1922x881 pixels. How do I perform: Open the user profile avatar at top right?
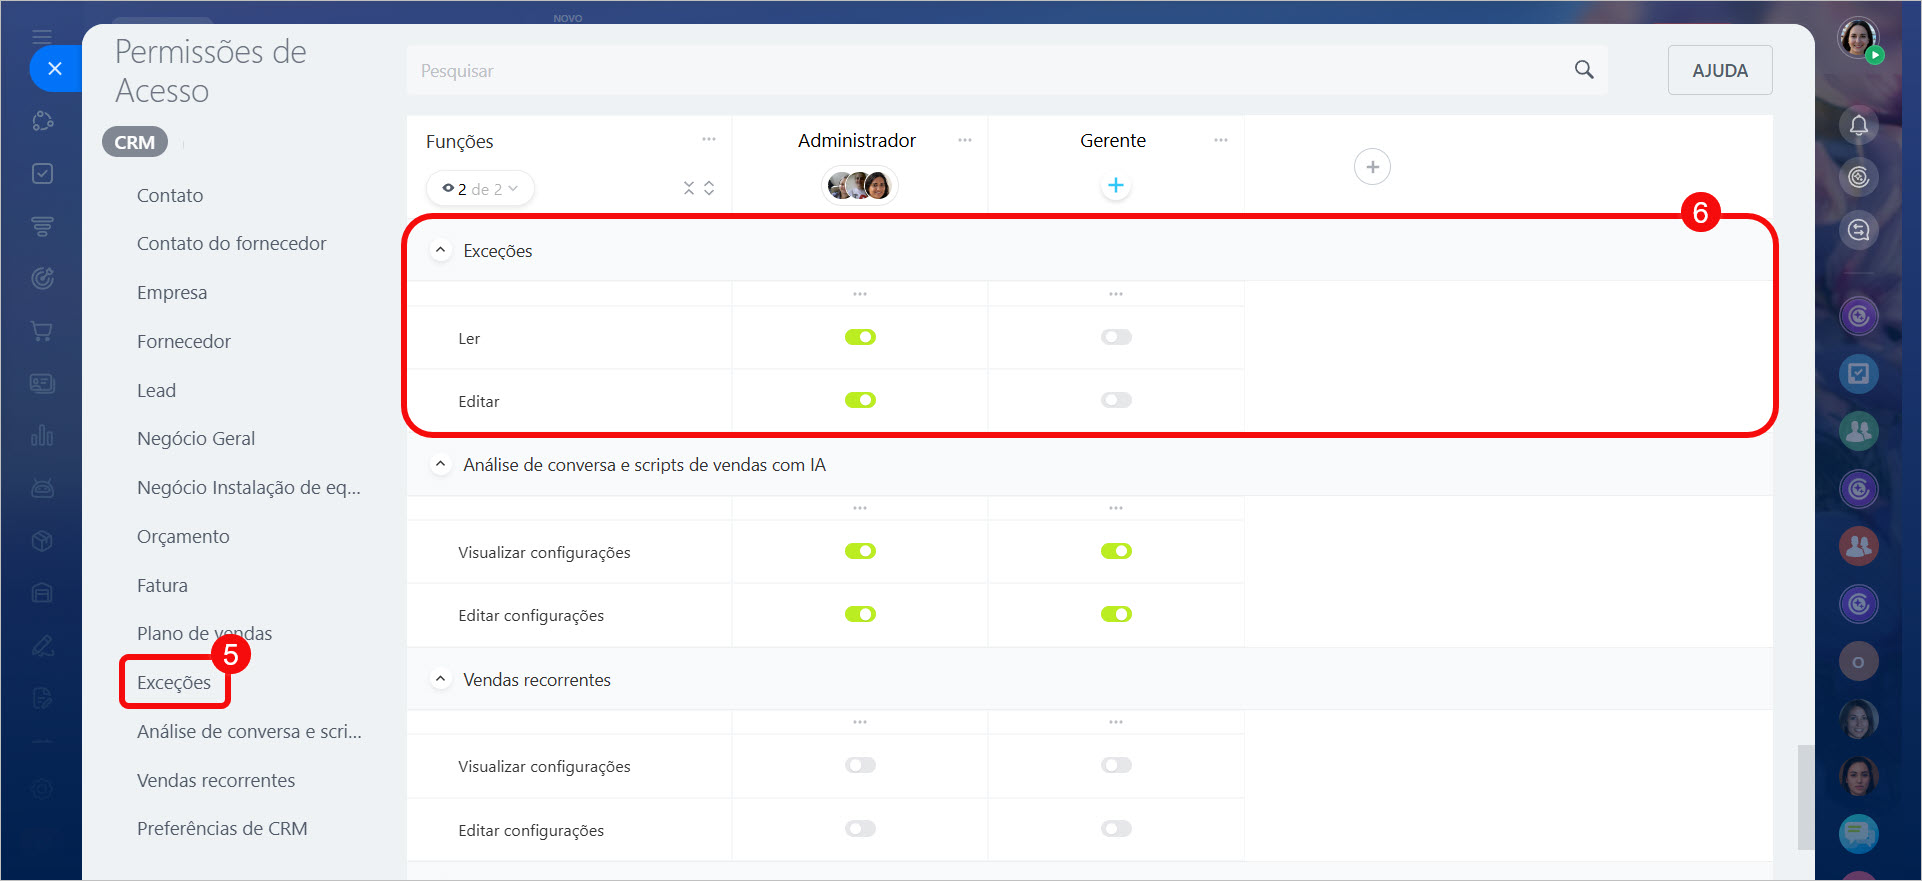[x=1858, y=40]
